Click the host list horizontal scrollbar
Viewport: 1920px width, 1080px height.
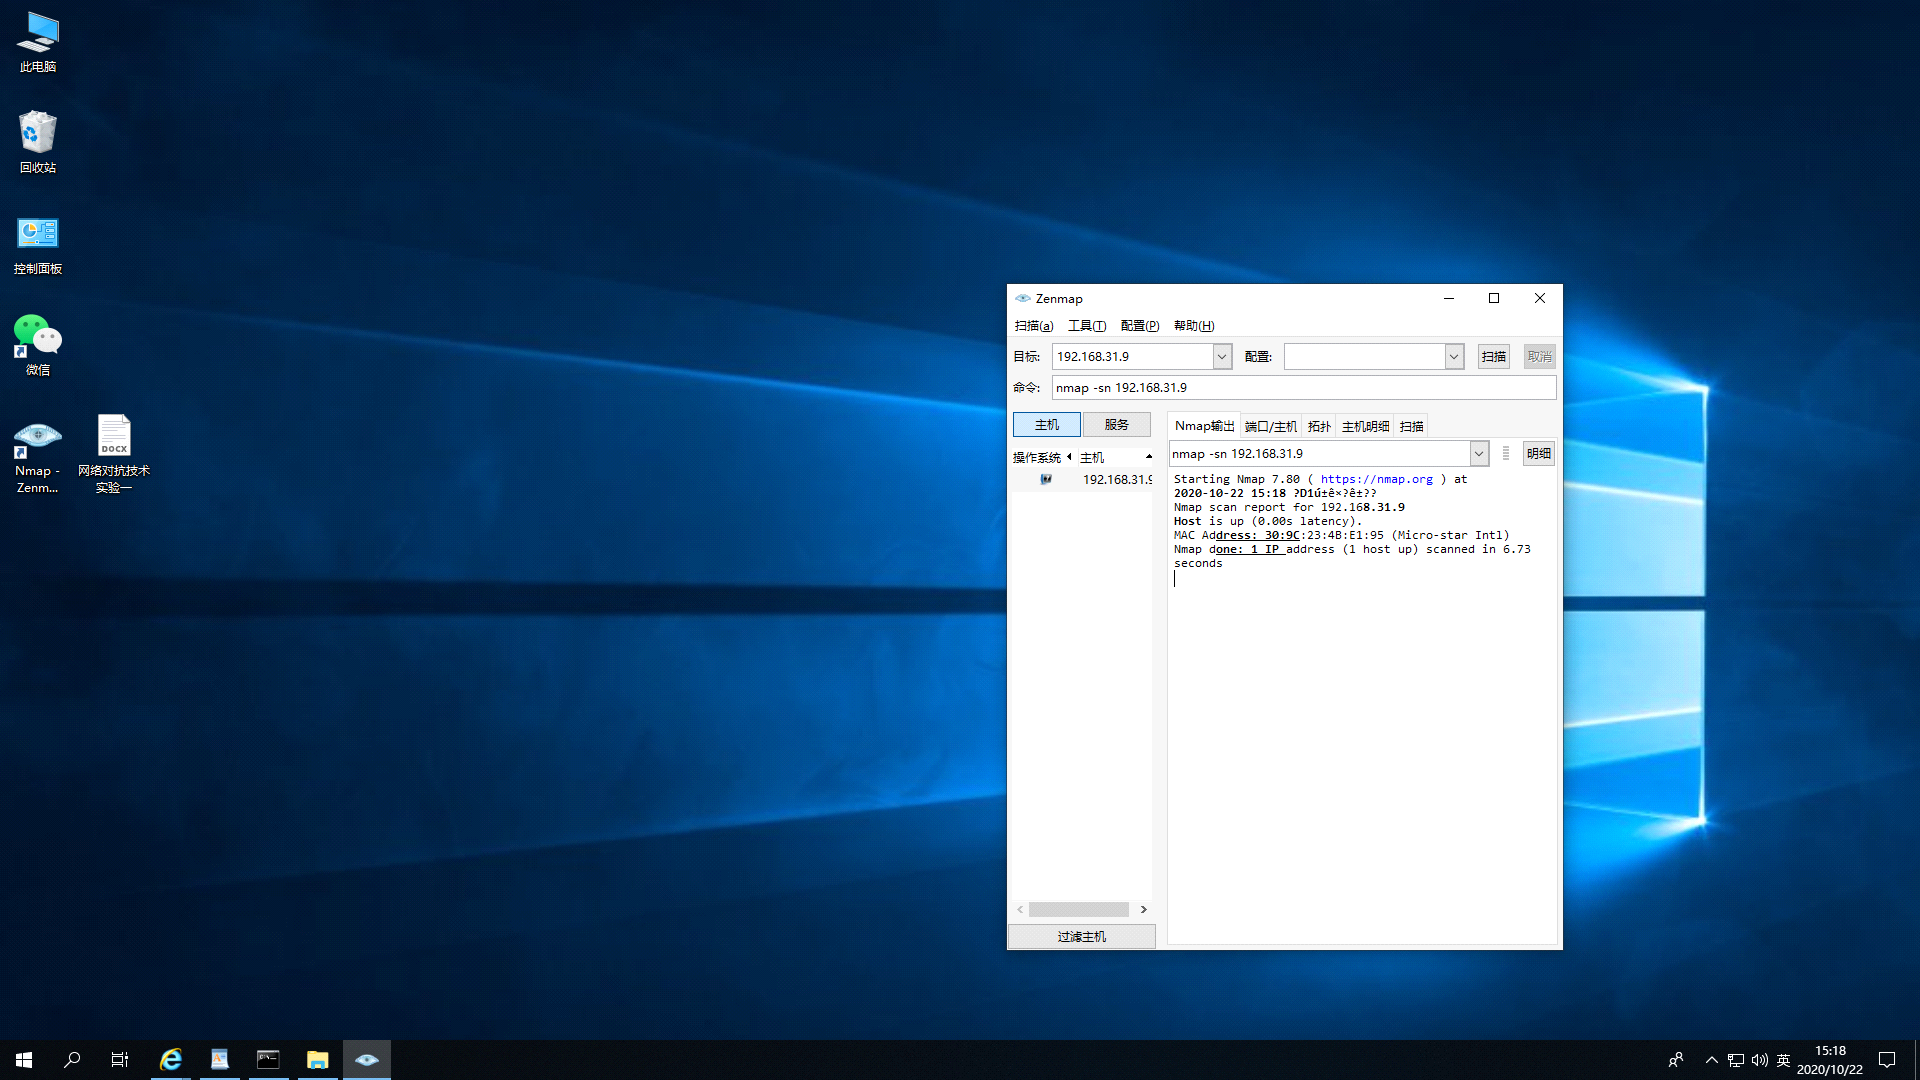(1079, 910)
